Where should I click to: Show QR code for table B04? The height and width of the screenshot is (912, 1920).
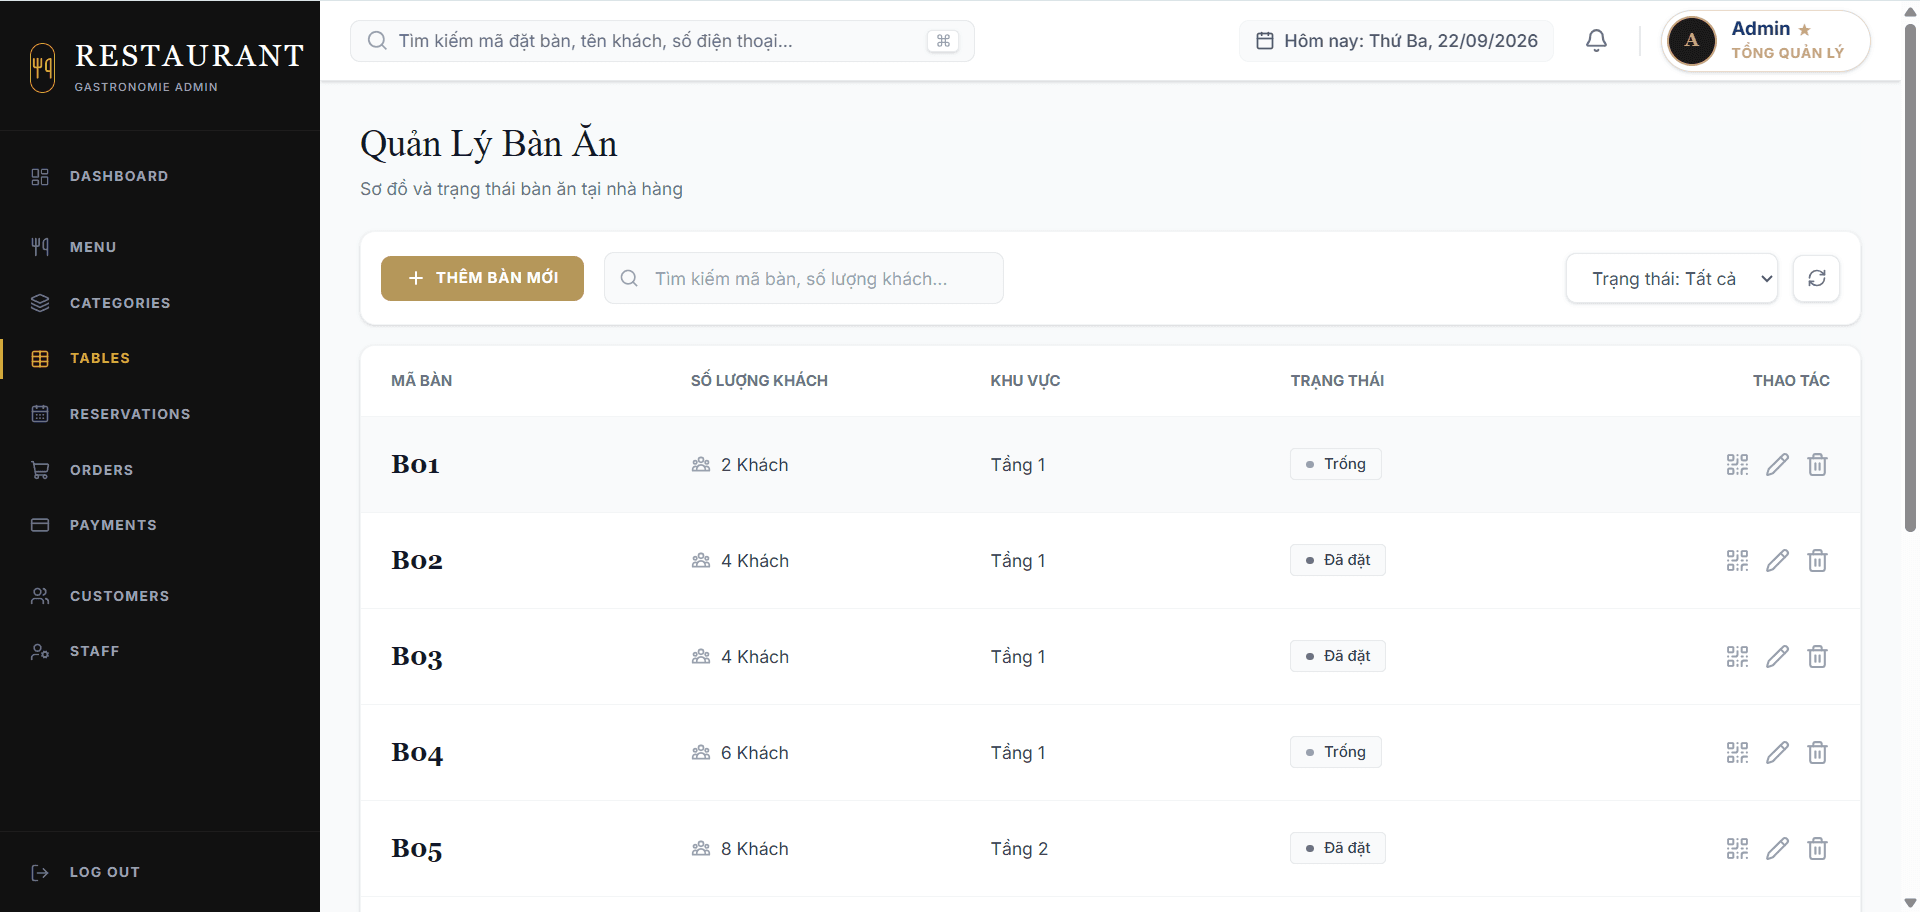pos(1737,753)
